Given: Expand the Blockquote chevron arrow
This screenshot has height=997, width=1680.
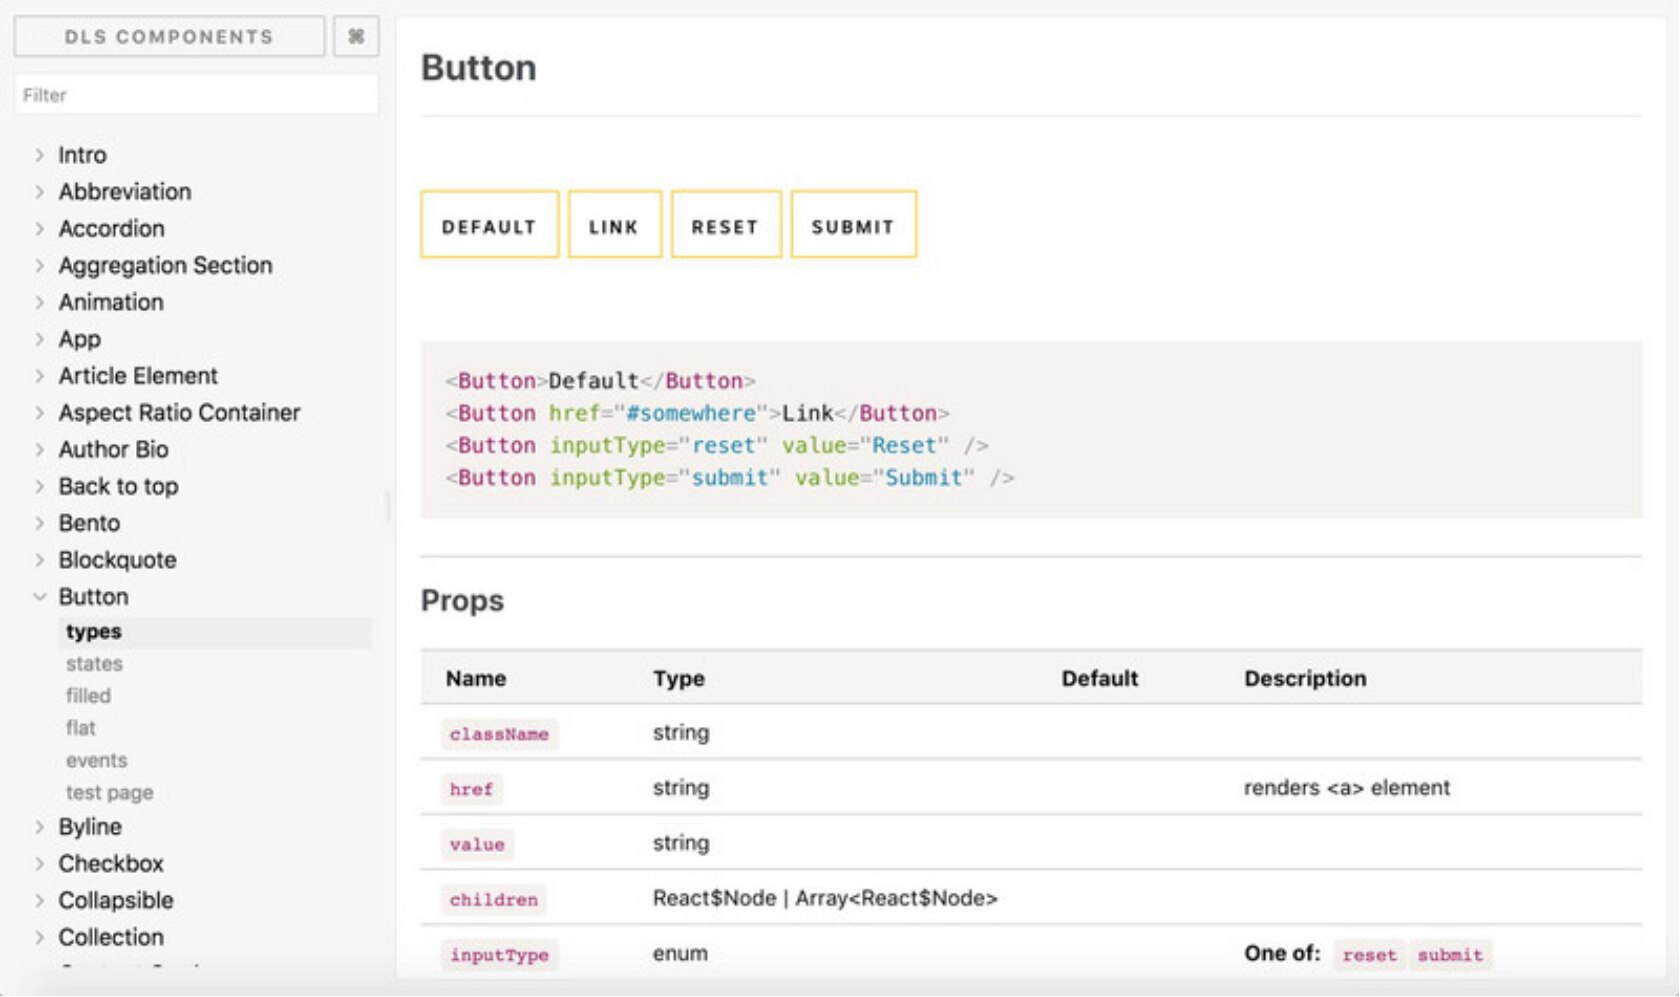Looking at the screenshot, I should tap(39, 560).
